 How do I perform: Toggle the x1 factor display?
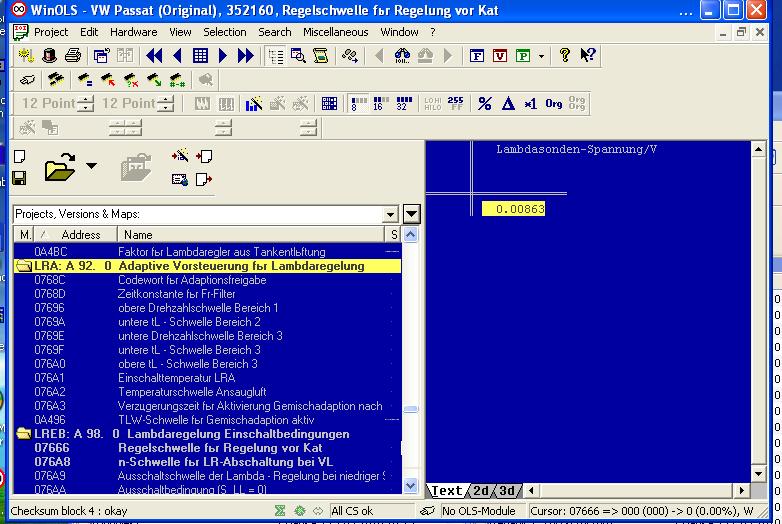[531, 104]
